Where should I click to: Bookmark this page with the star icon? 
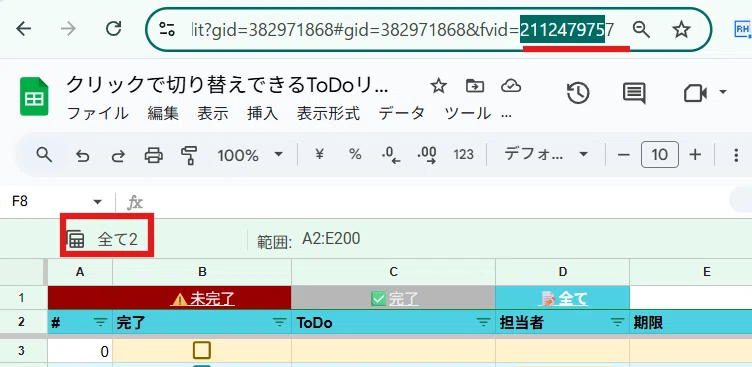[681, 30]
